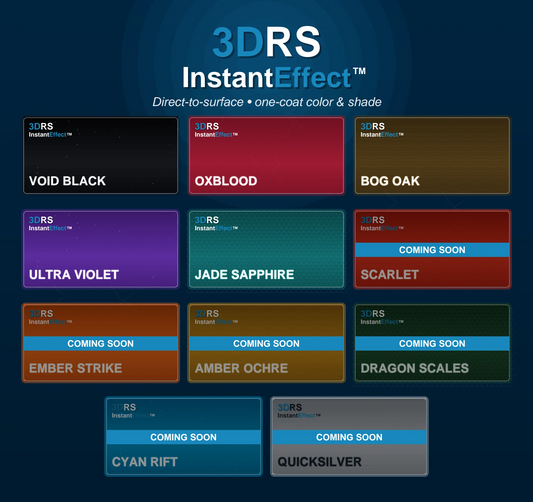Click the Dragon Scales Coming Soon banner
This screenshot has height=502, width=533.
click(432, 344)
